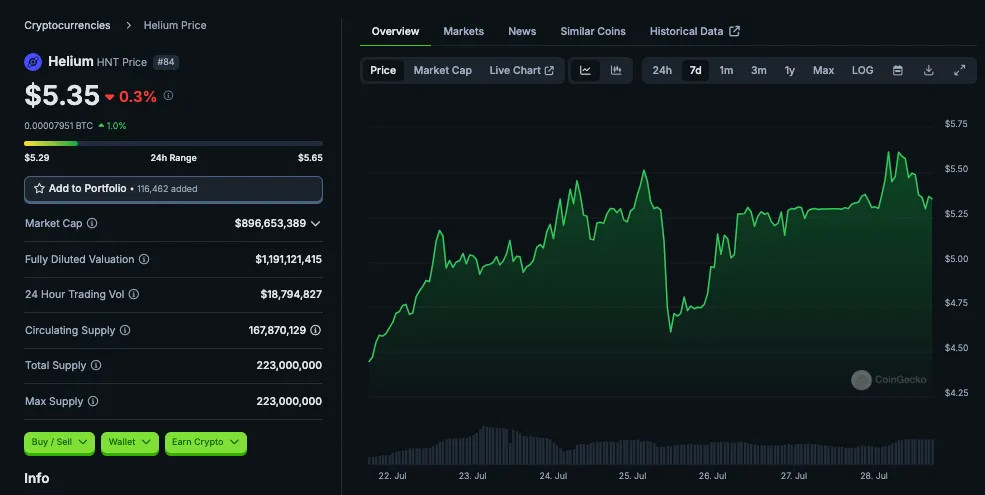The height and width of the screenshot is (495, 985).
Task: Select the 7d time range
Action: pyautogui.click(x=695, y=70)
